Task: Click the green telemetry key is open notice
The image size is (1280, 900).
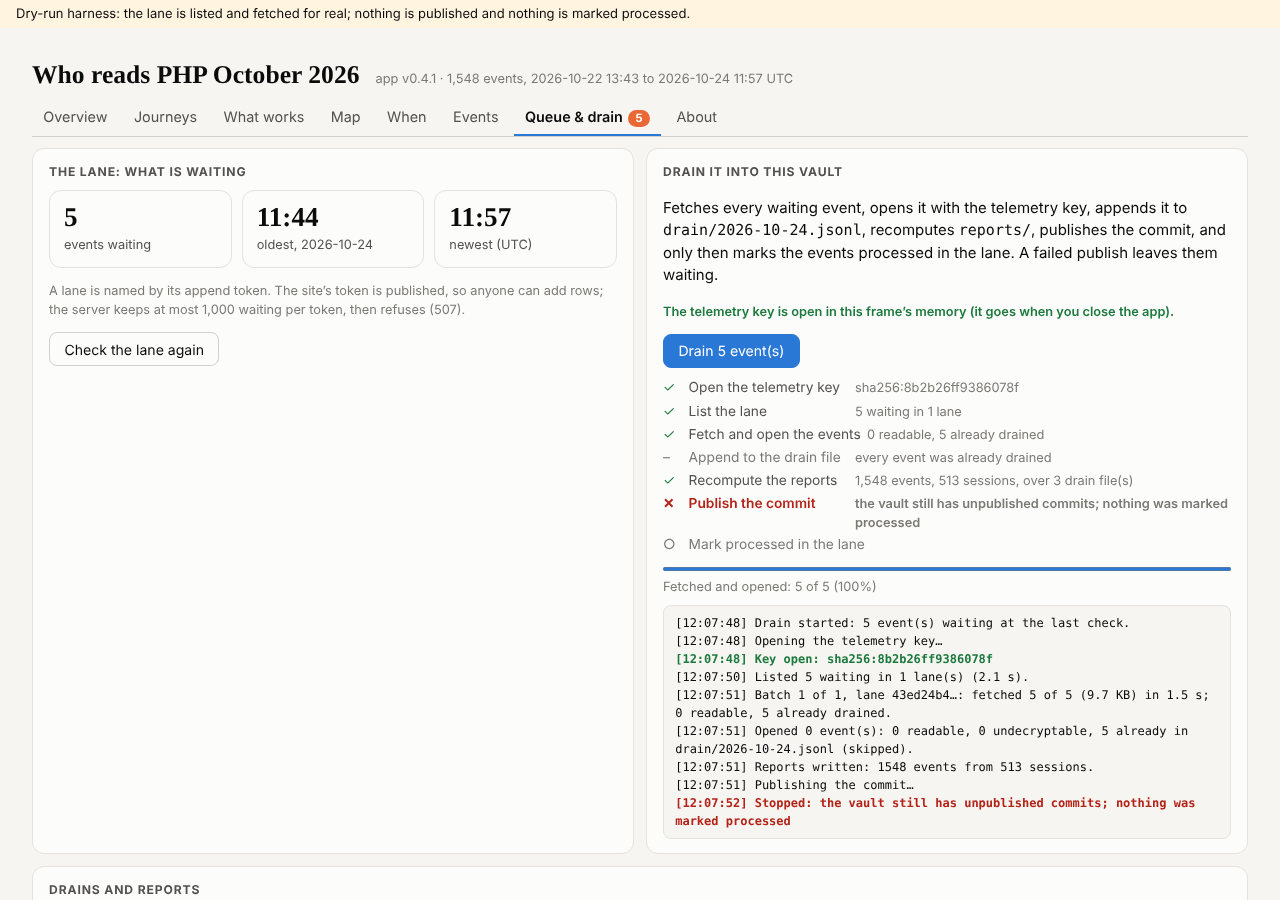Action: [x=918, y=311]
